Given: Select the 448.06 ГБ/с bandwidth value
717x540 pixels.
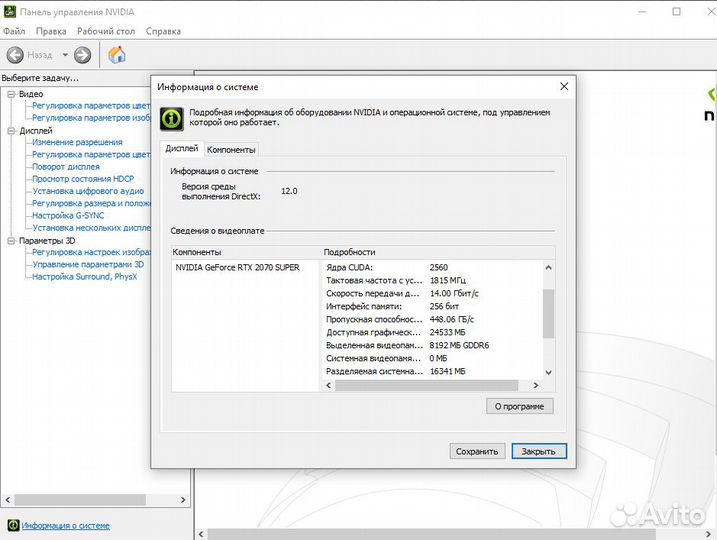Looking at the screenshot, I should [452, 319].
